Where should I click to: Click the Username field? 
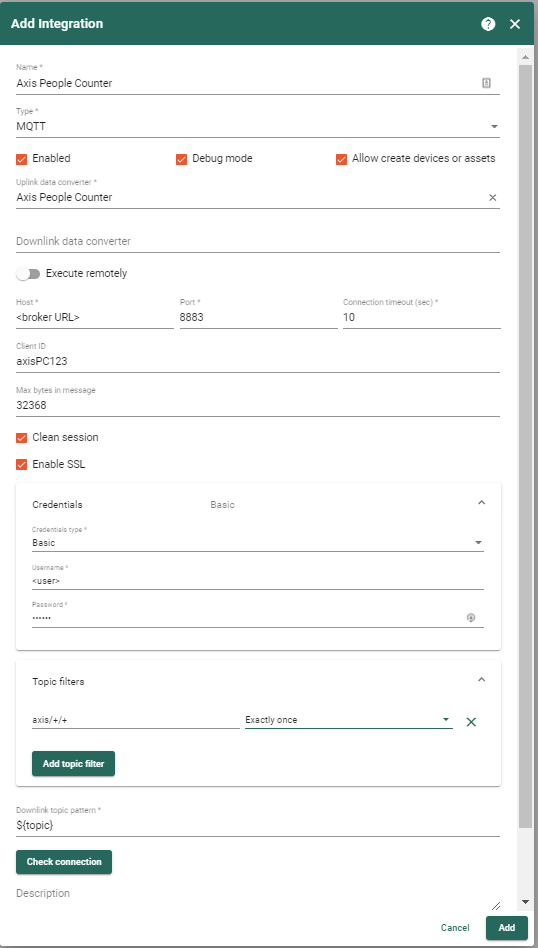tap(258, 581)
